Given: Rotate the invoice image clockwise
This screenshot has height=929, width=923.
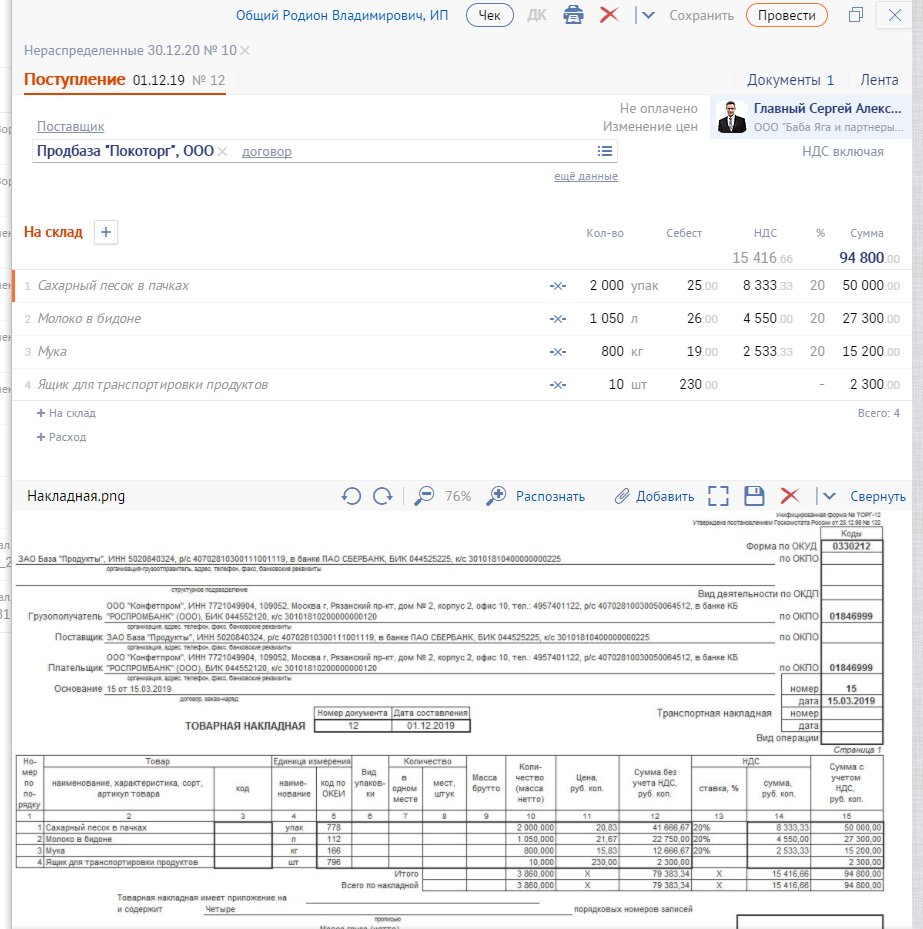Looking at the screenshot, I should [x=383, y=496].
